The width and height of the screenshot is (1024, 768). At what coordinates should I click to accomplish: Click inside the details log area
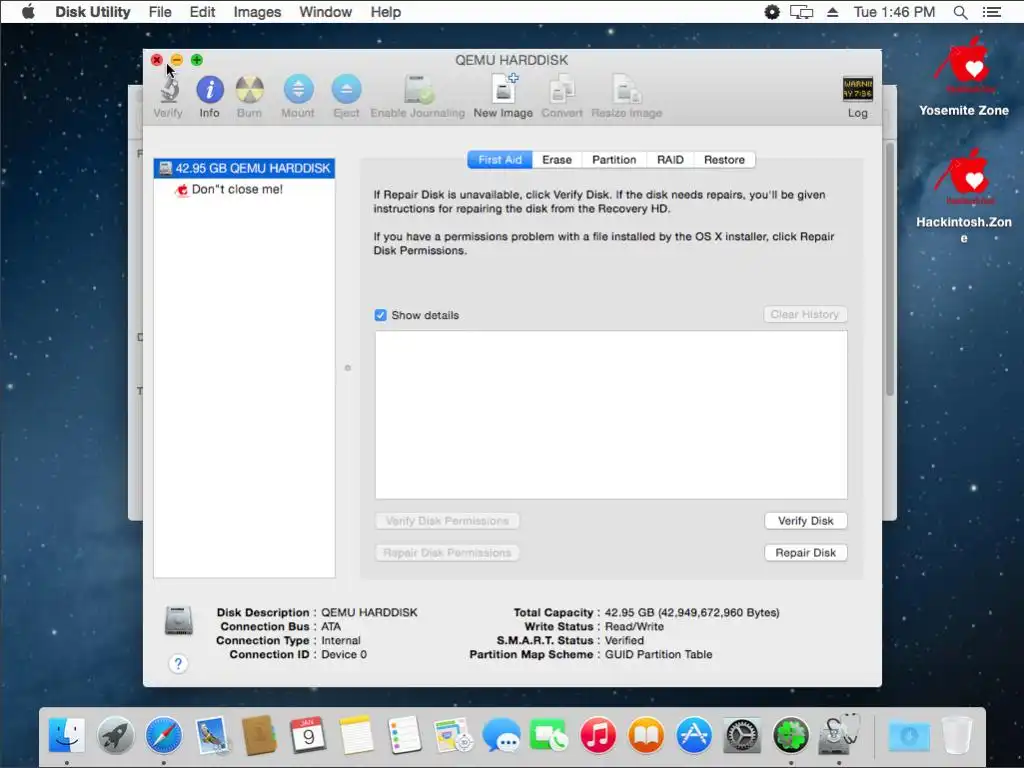[x=611, y=415]
